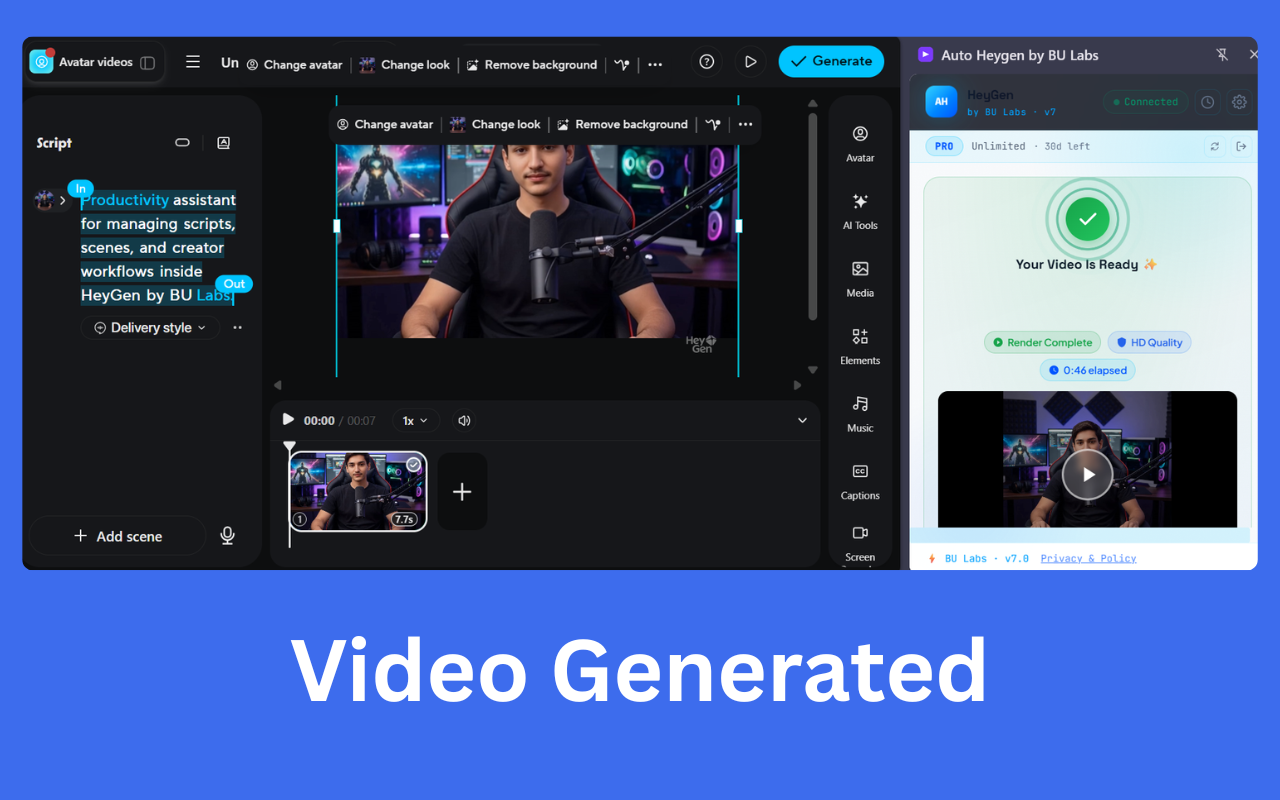Open the 1x playback speed dropdown

point(415,421)
